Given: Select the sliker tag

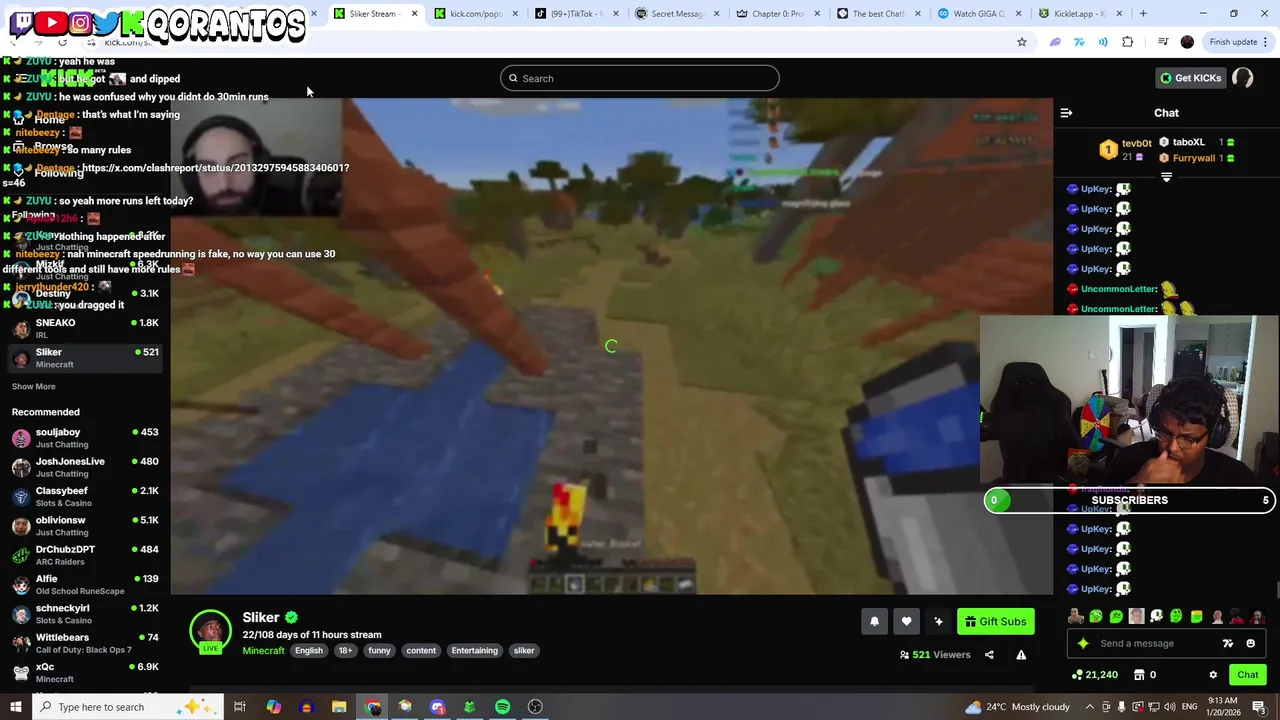Looking at the screenshot, I should tap(524, 651).
